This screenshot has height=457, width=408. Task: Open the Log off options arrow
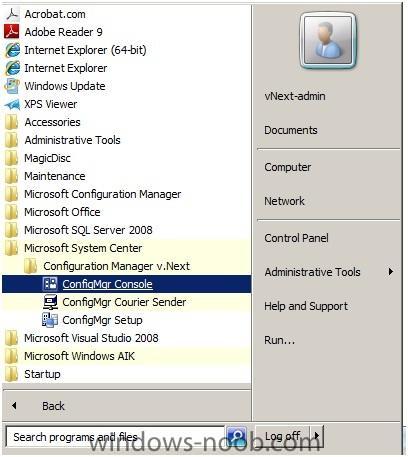tap(317, 435)
